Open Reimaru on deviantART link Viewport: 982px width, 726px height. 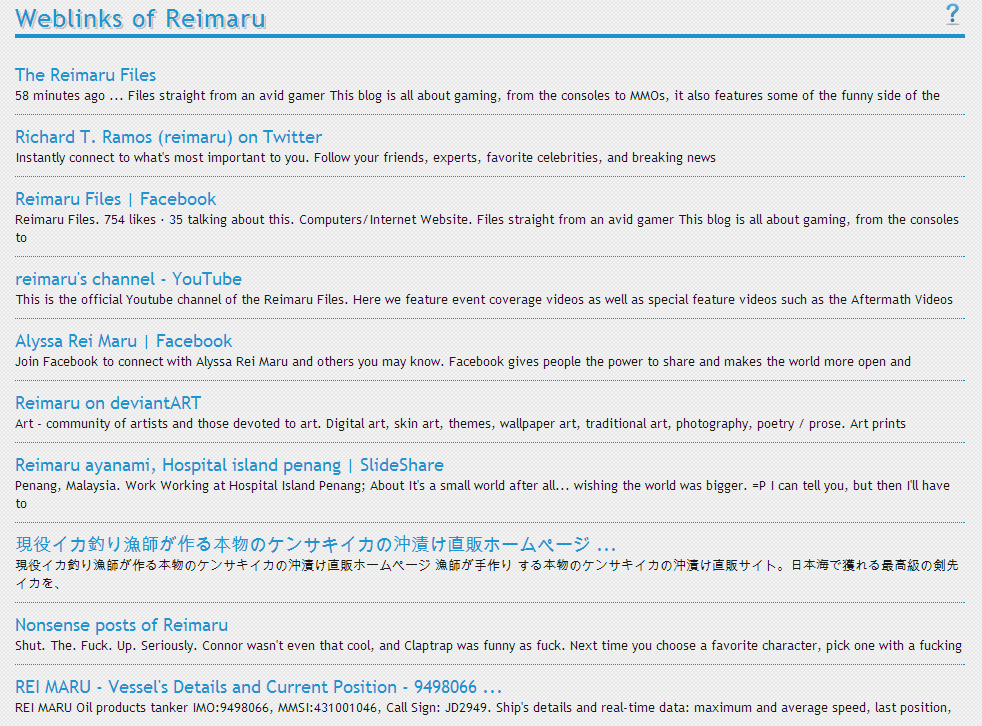(x=107, y=403)
